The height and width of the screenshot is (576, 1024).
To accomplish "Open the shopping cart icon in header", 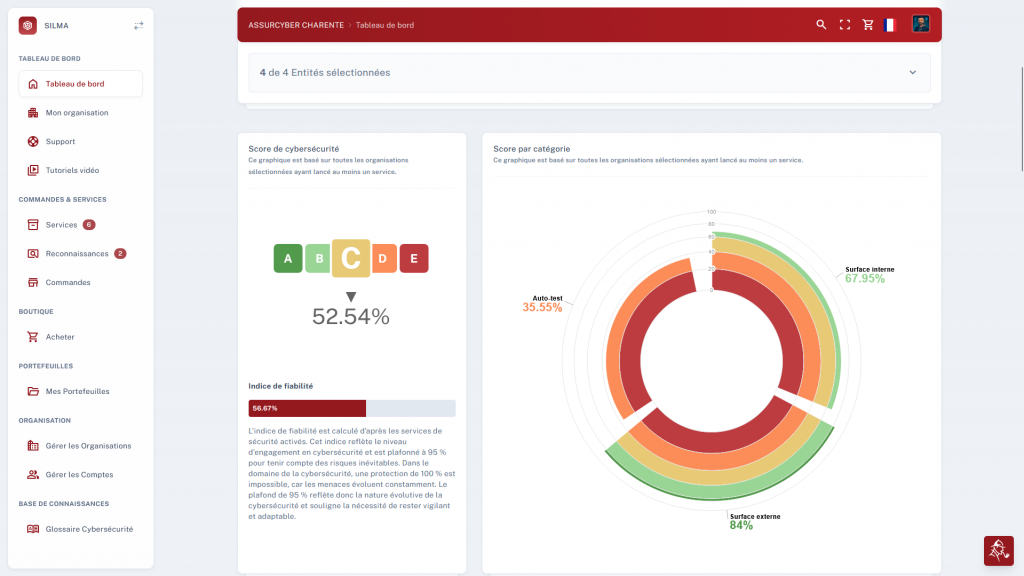I will (868, 25).
